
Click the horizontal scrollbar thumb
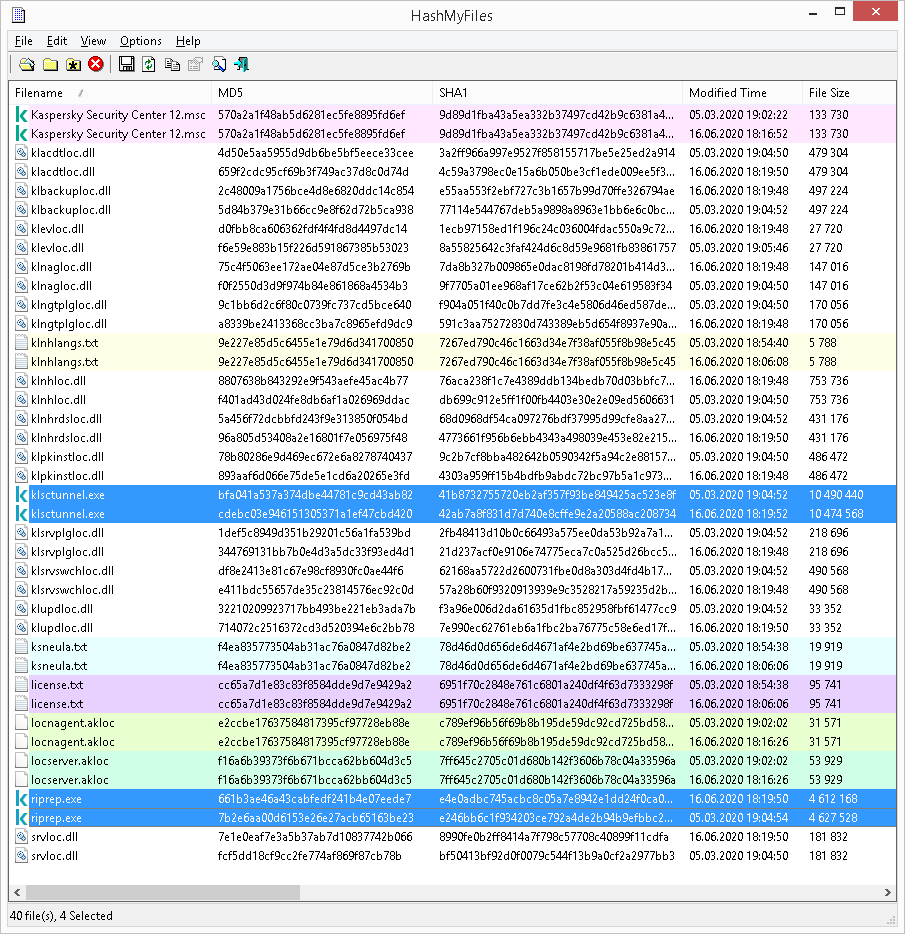coord(163,892)
